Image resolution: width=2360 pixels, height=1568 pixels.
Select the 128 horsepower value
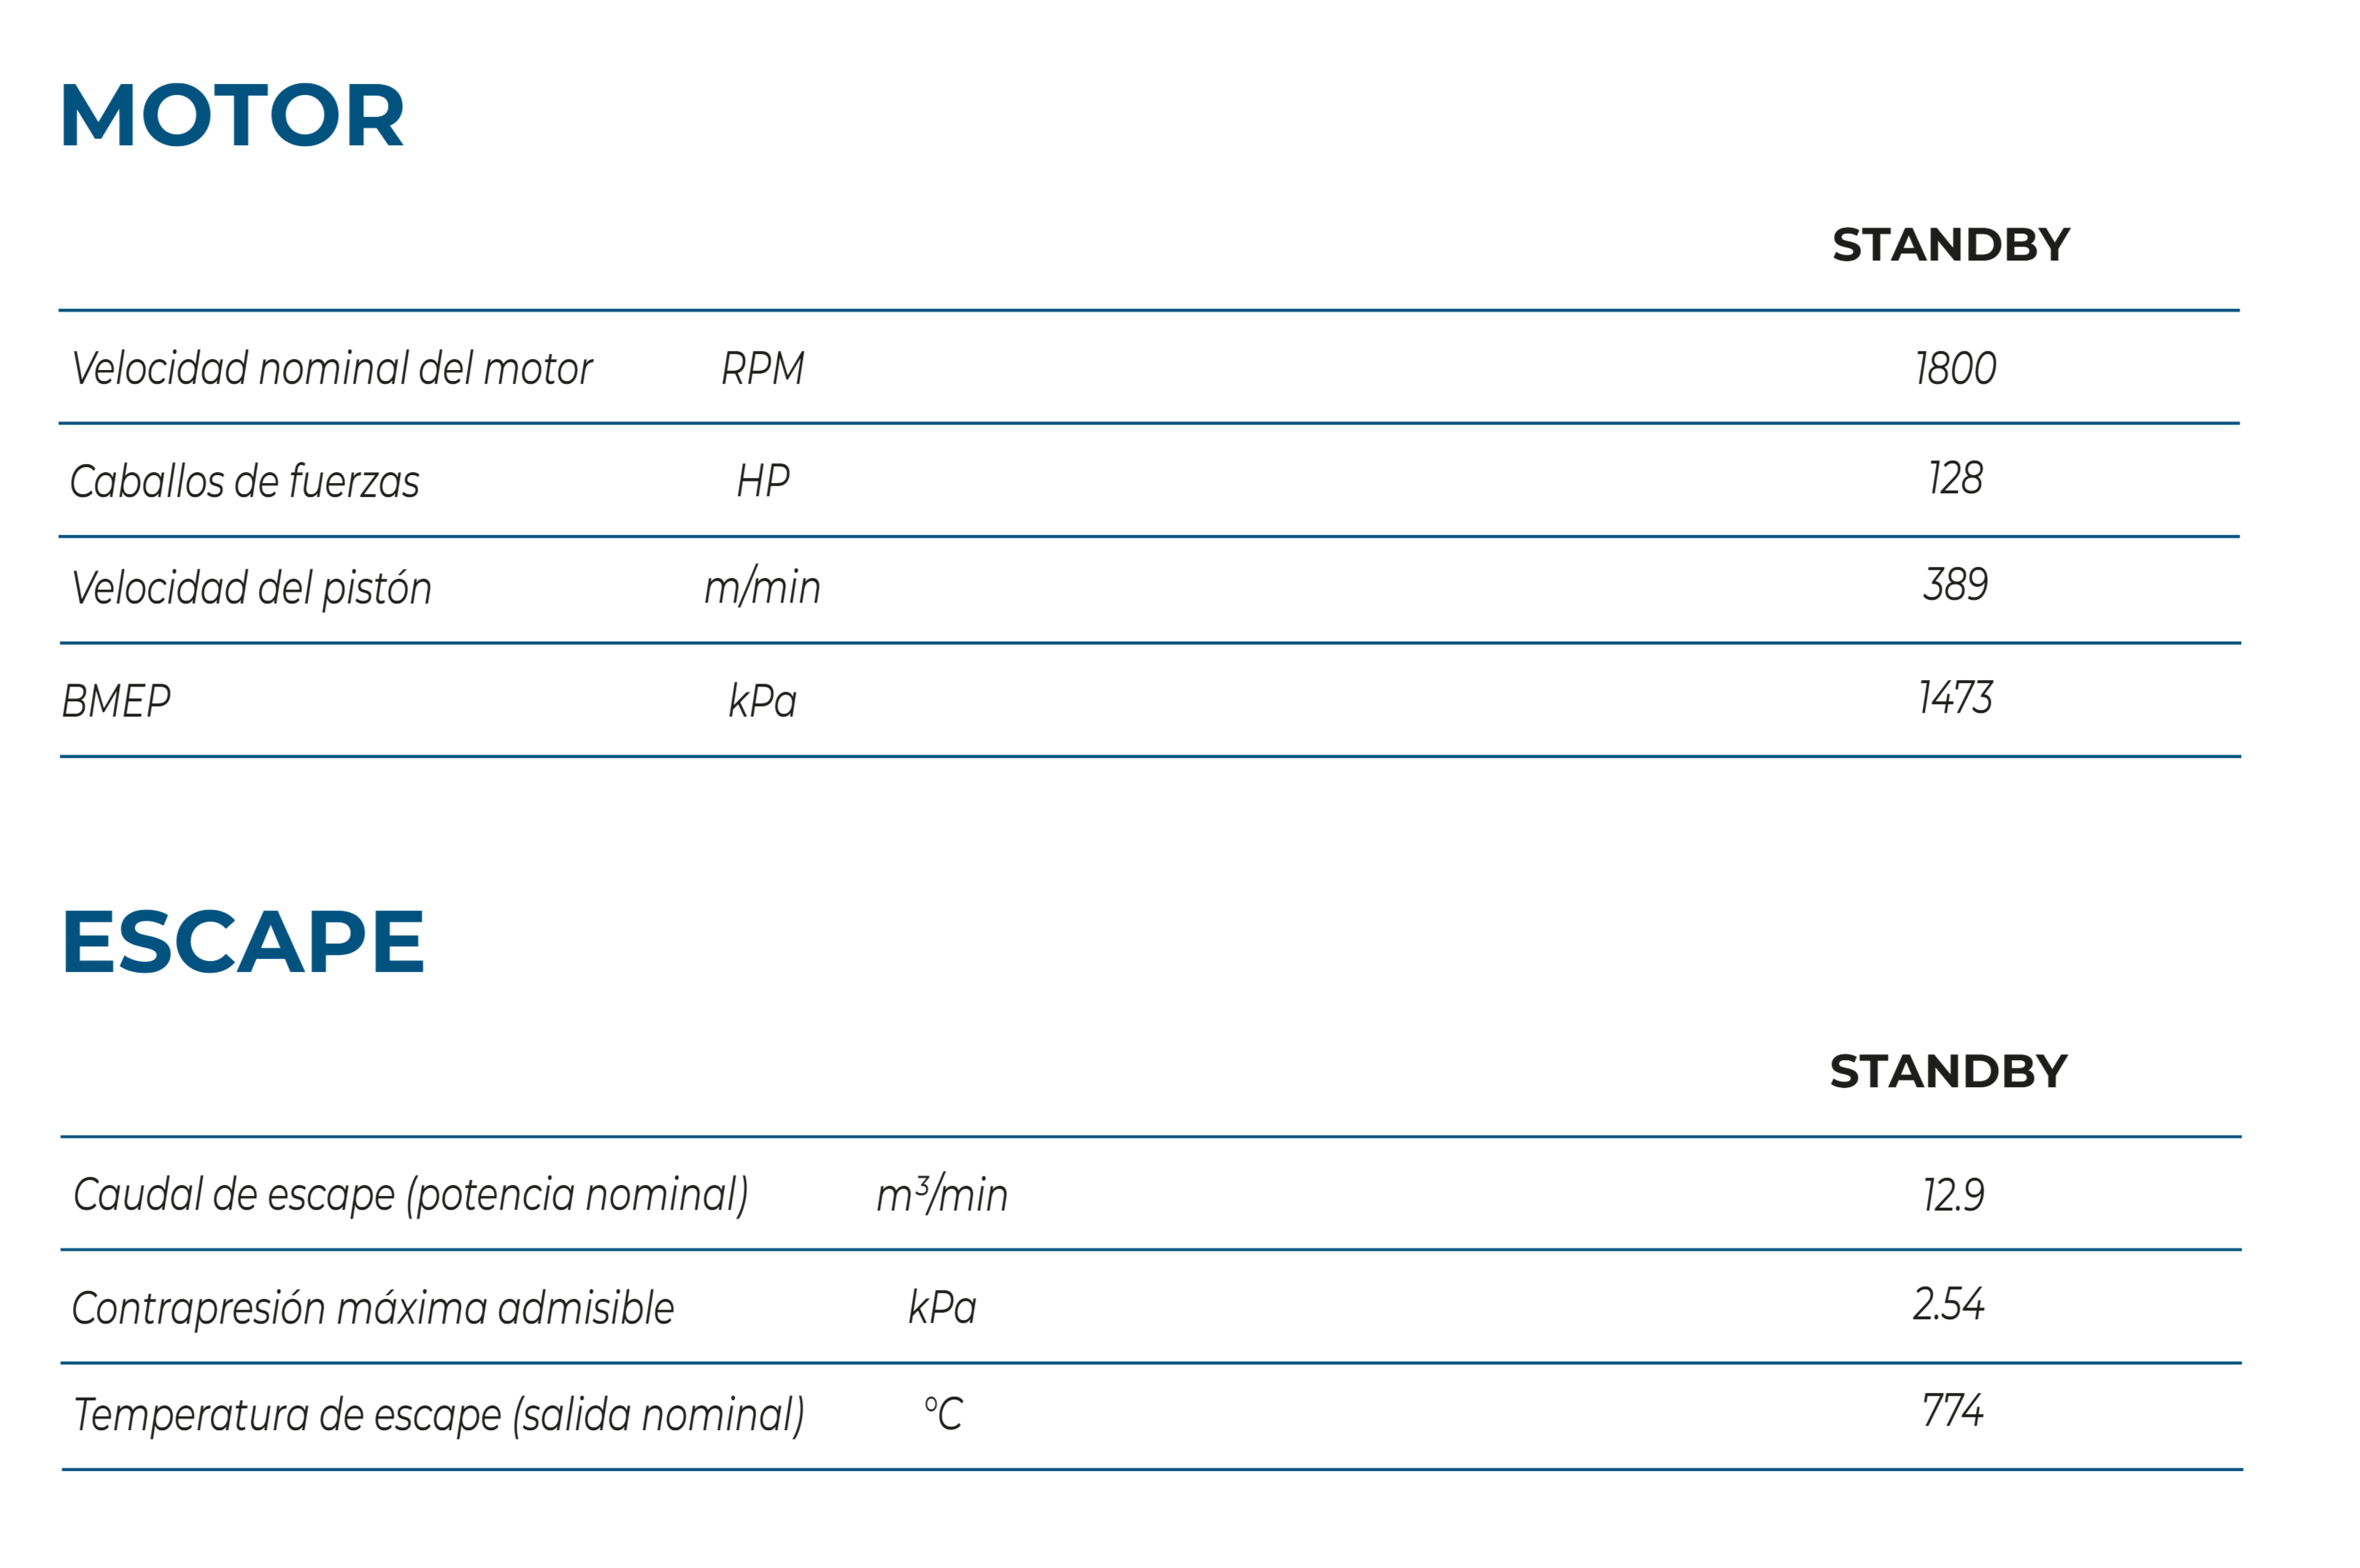tap(1955, 479)
